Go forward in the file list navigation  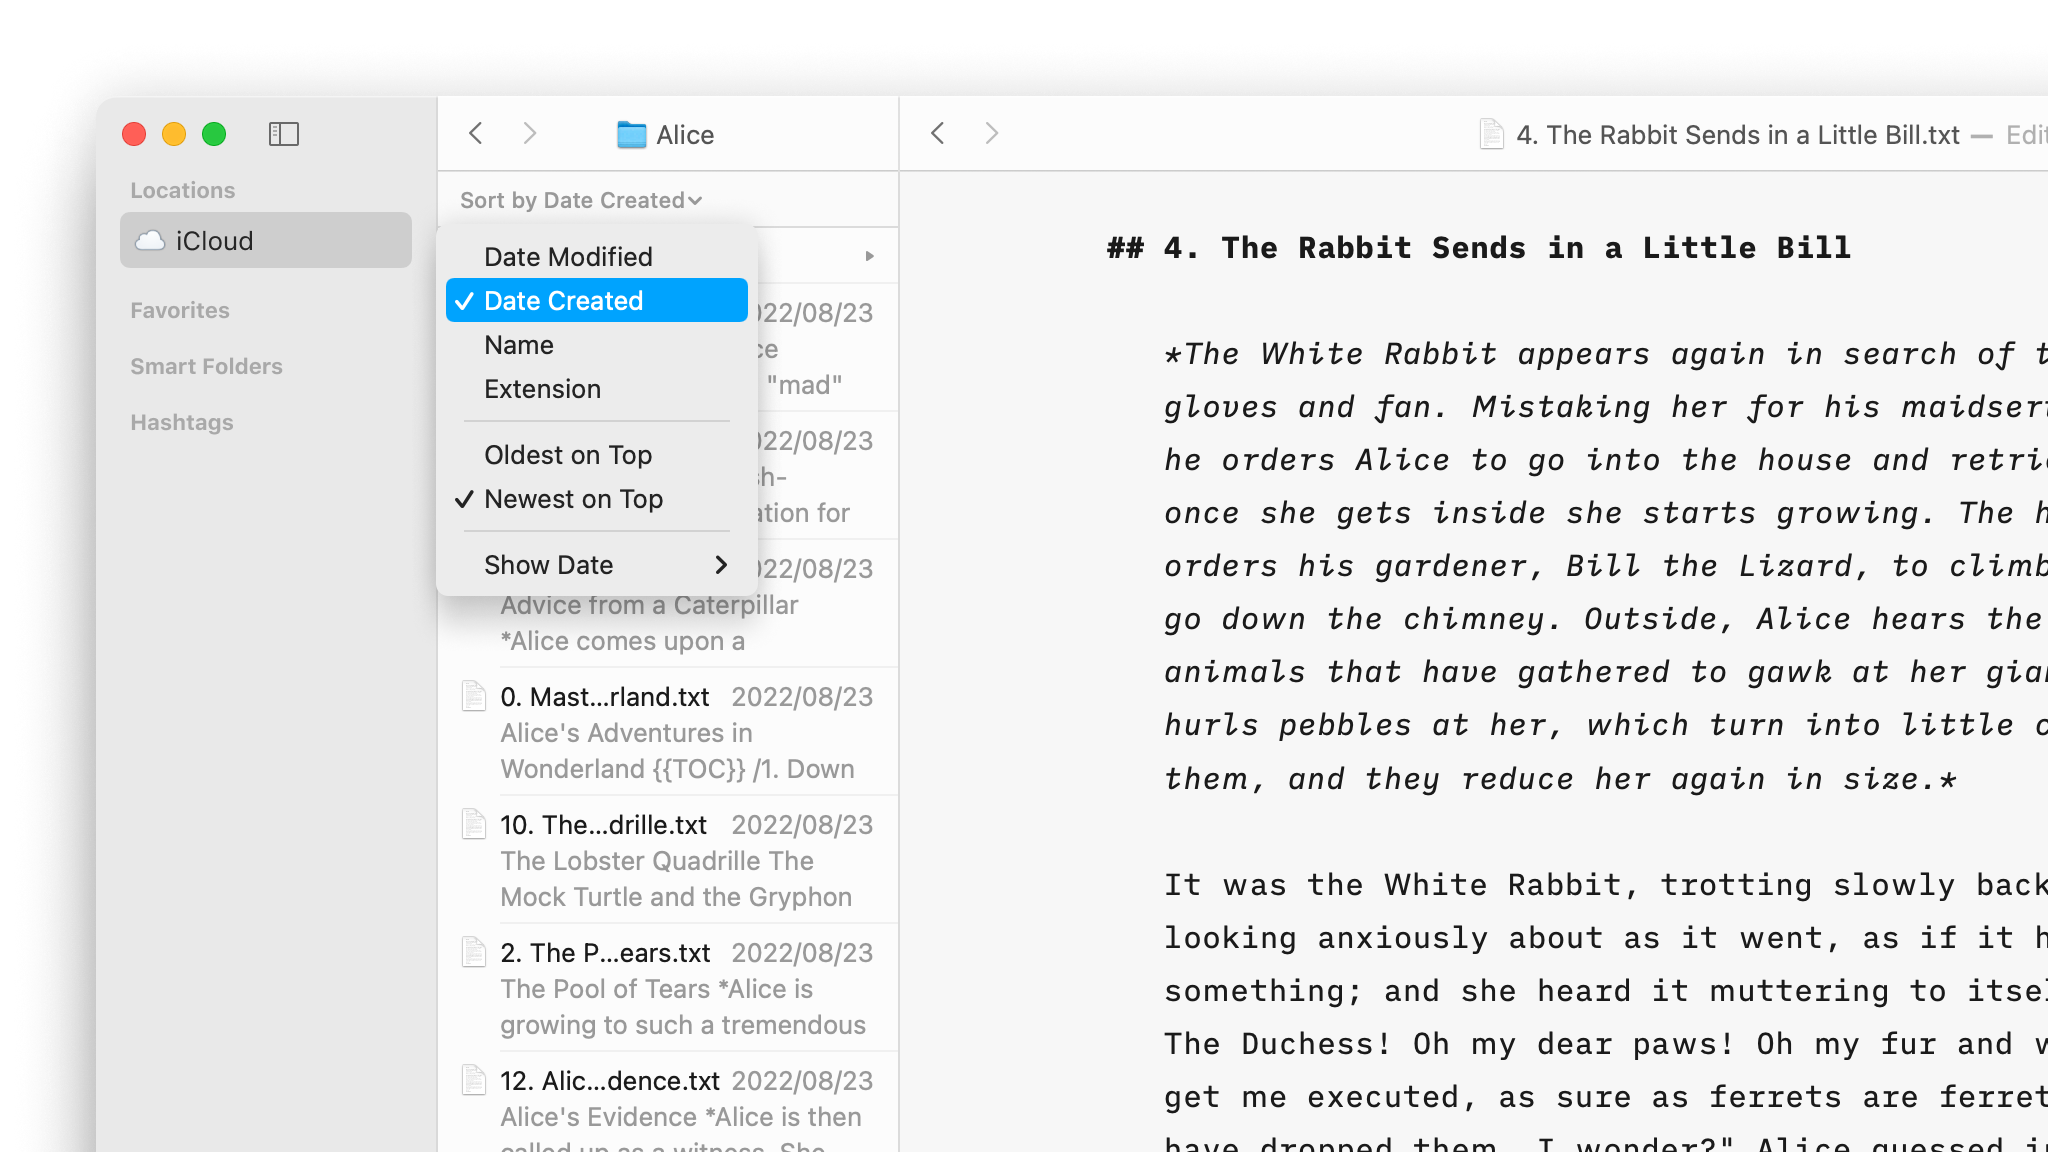click(530, 133)
